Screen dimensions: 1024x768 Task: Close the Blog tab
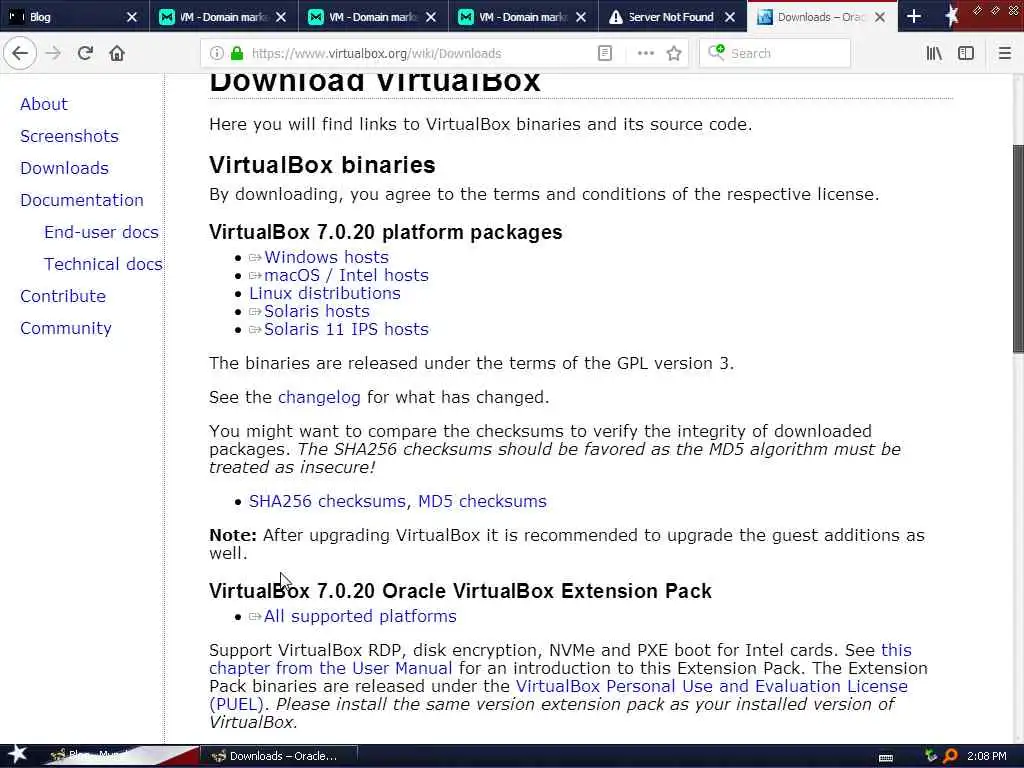pyautogui.click(x=131, y=17)
